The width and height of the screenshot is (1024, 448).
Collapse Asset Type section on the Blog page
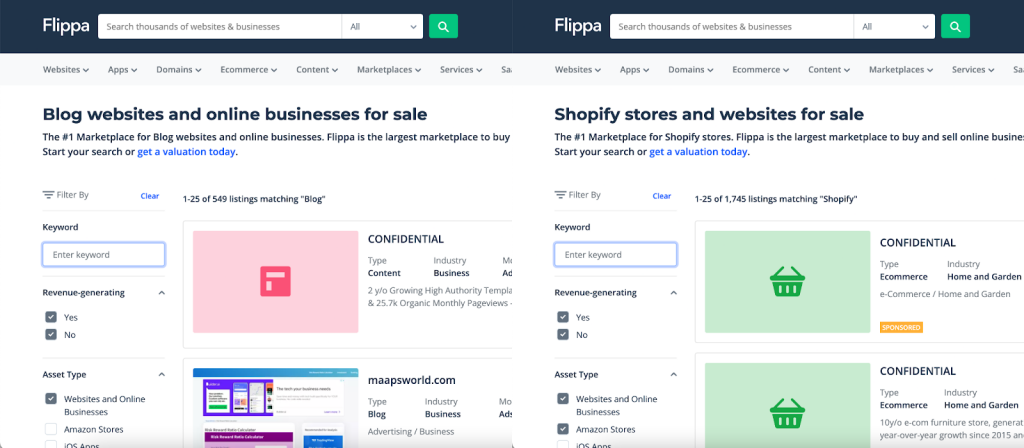pyautogui.click(x=162, y=375)
